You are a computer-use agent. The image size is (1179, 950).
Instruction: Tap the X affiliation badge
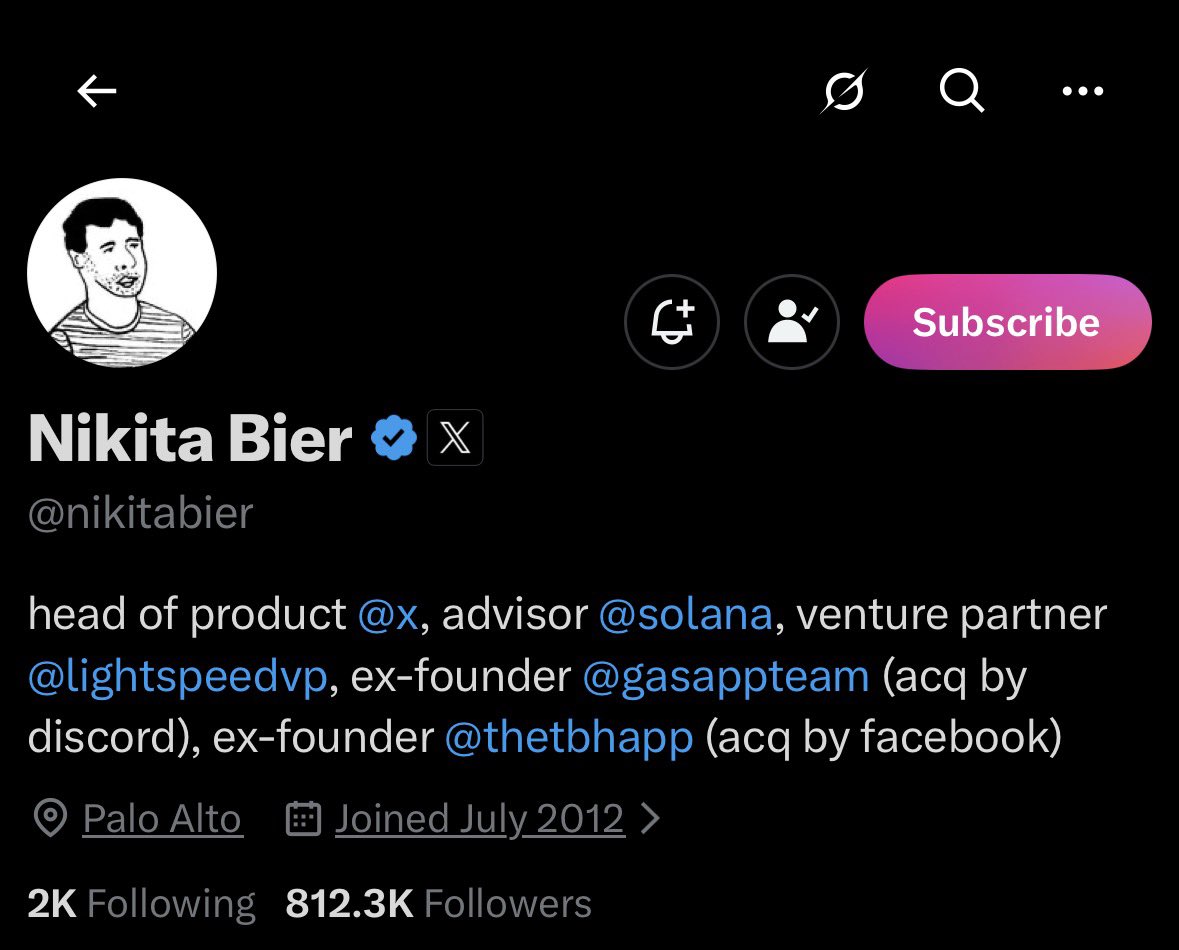455,438
